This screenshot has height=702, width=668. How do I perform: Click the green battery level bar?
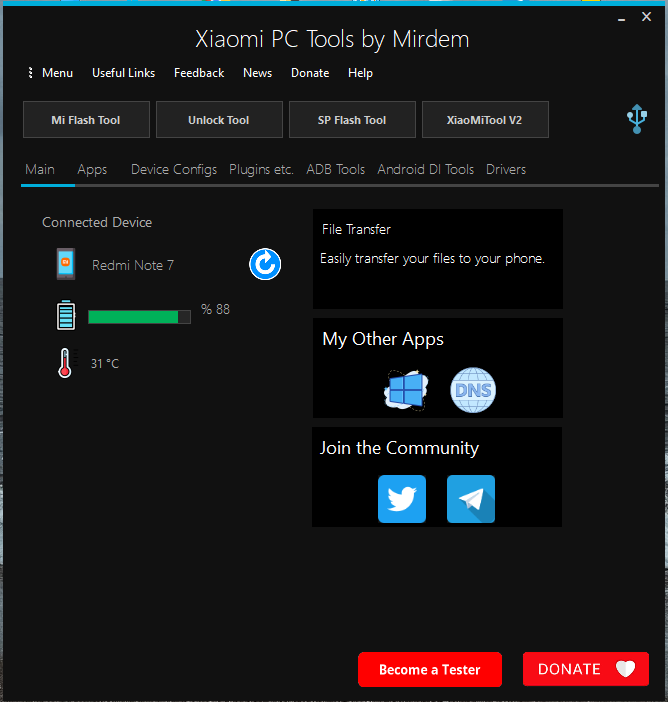click(x=140, y=317)
